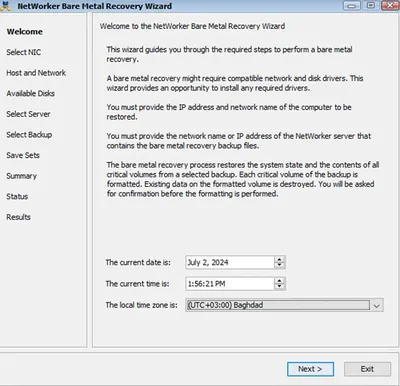
Task: Go to the Summary step
Action: (22, 176)
